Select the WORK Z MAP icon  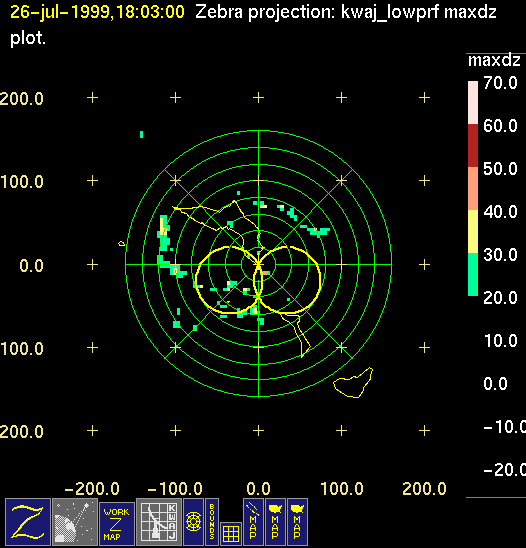pyautogui.click(x=117, y=524)
